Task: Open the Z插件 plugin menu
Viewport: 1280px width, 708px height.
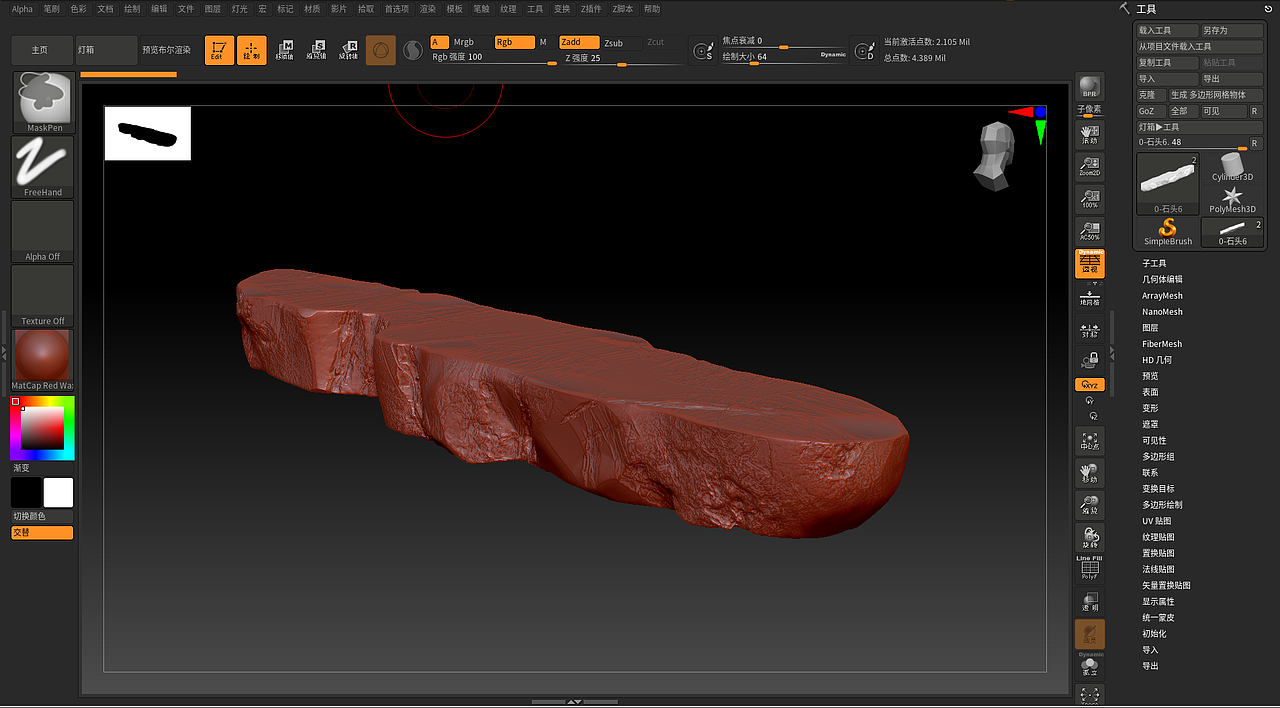Action: [x=591, y=9]
